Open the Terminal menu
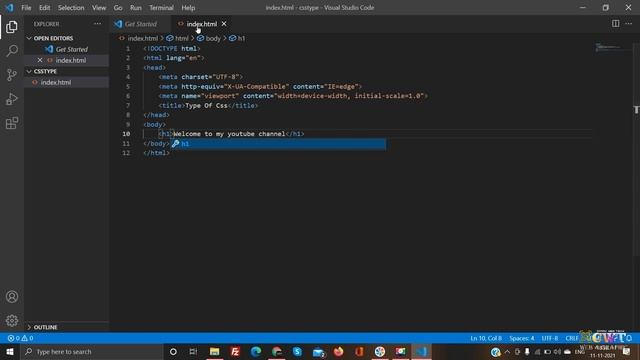640x360 pixels. (161, 8)
